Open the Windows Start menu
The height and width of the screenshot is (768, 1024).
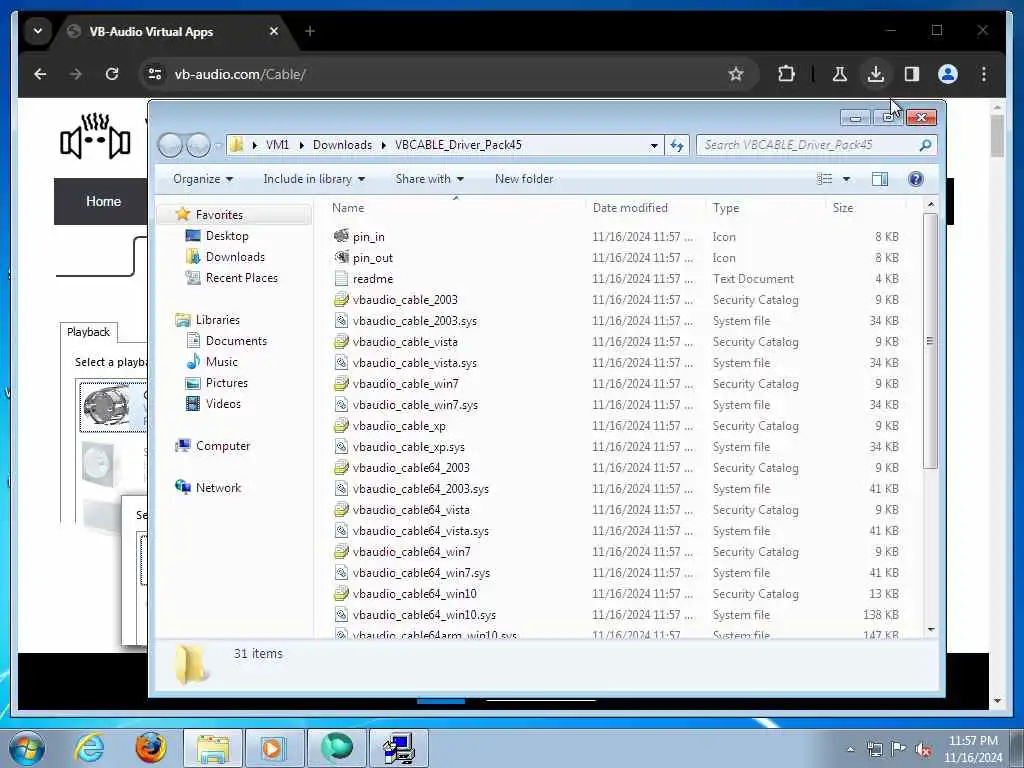click(26, 748)
